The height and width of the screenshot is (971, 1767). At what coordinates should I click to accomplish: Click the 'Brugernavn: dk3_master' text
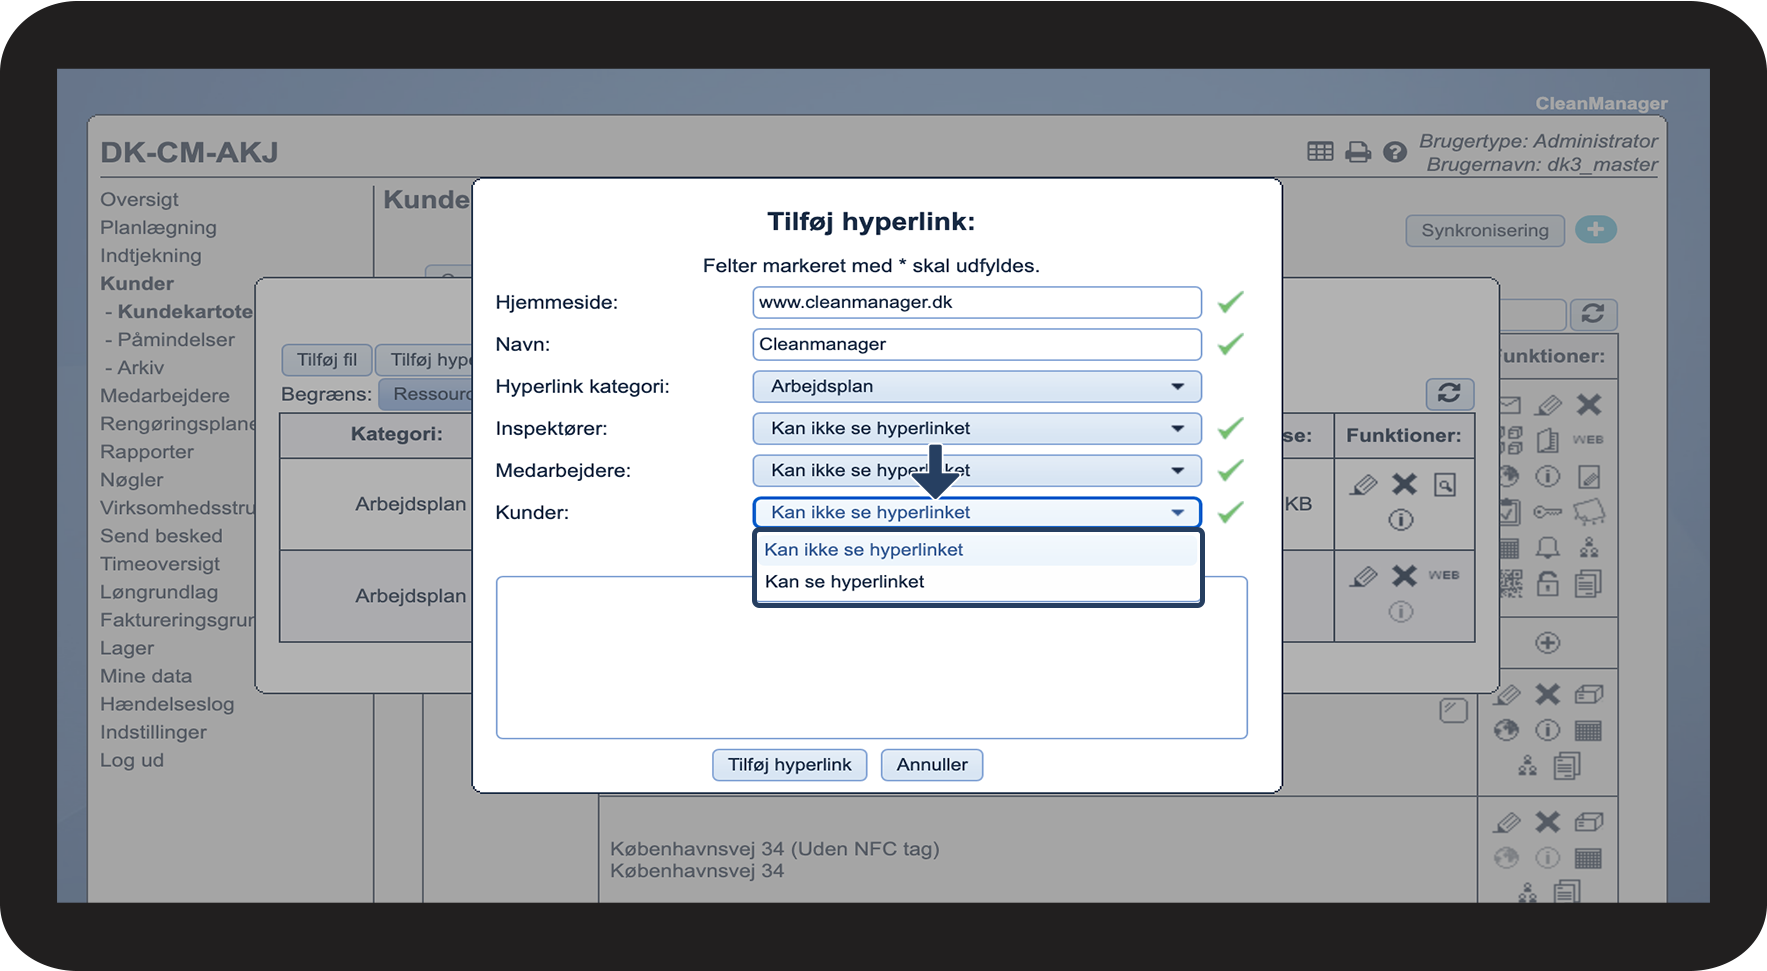(1542, 164)
